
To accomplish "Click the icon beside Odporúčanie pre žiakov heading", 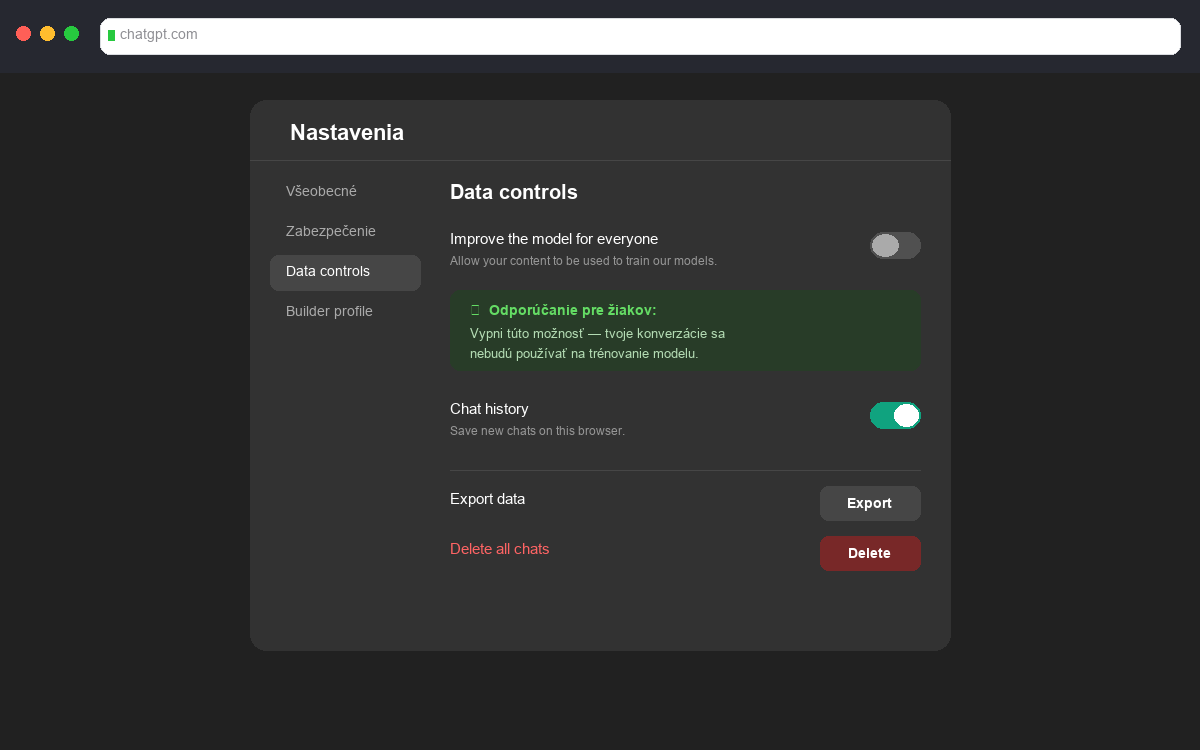I will click(x=475, y=310).
